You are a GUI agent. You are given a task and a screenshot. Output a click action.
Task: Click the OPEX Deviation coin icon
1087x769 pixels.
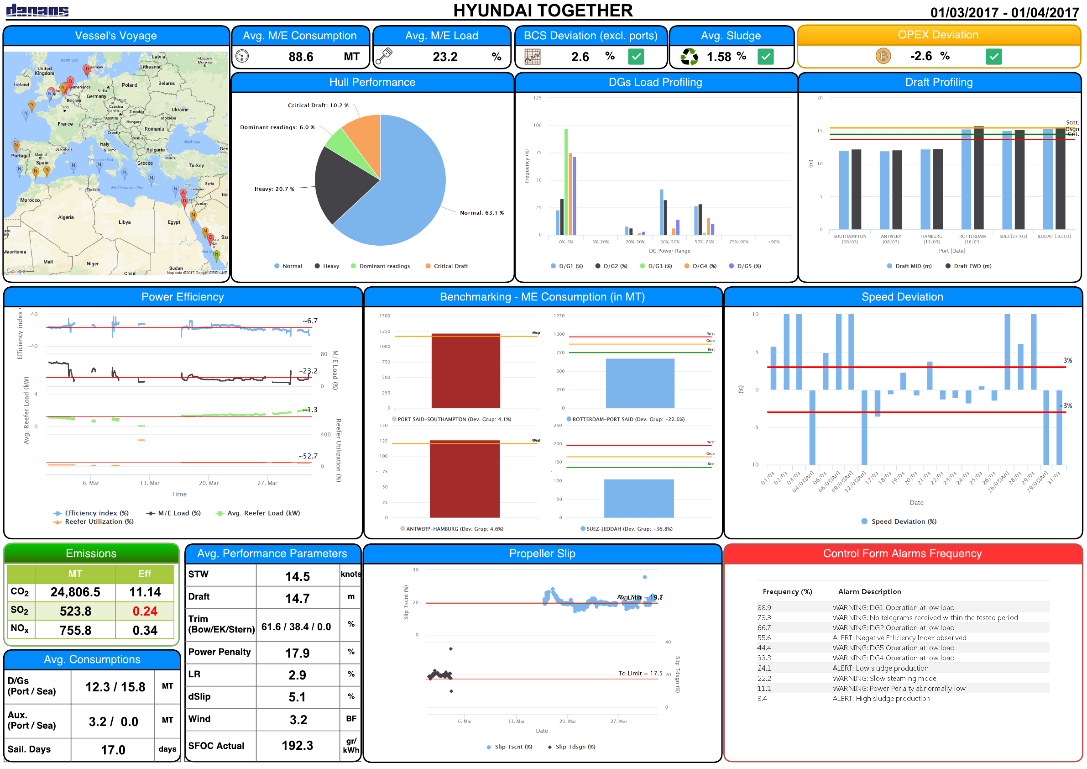pyautogui.click(x=883, y=56)
